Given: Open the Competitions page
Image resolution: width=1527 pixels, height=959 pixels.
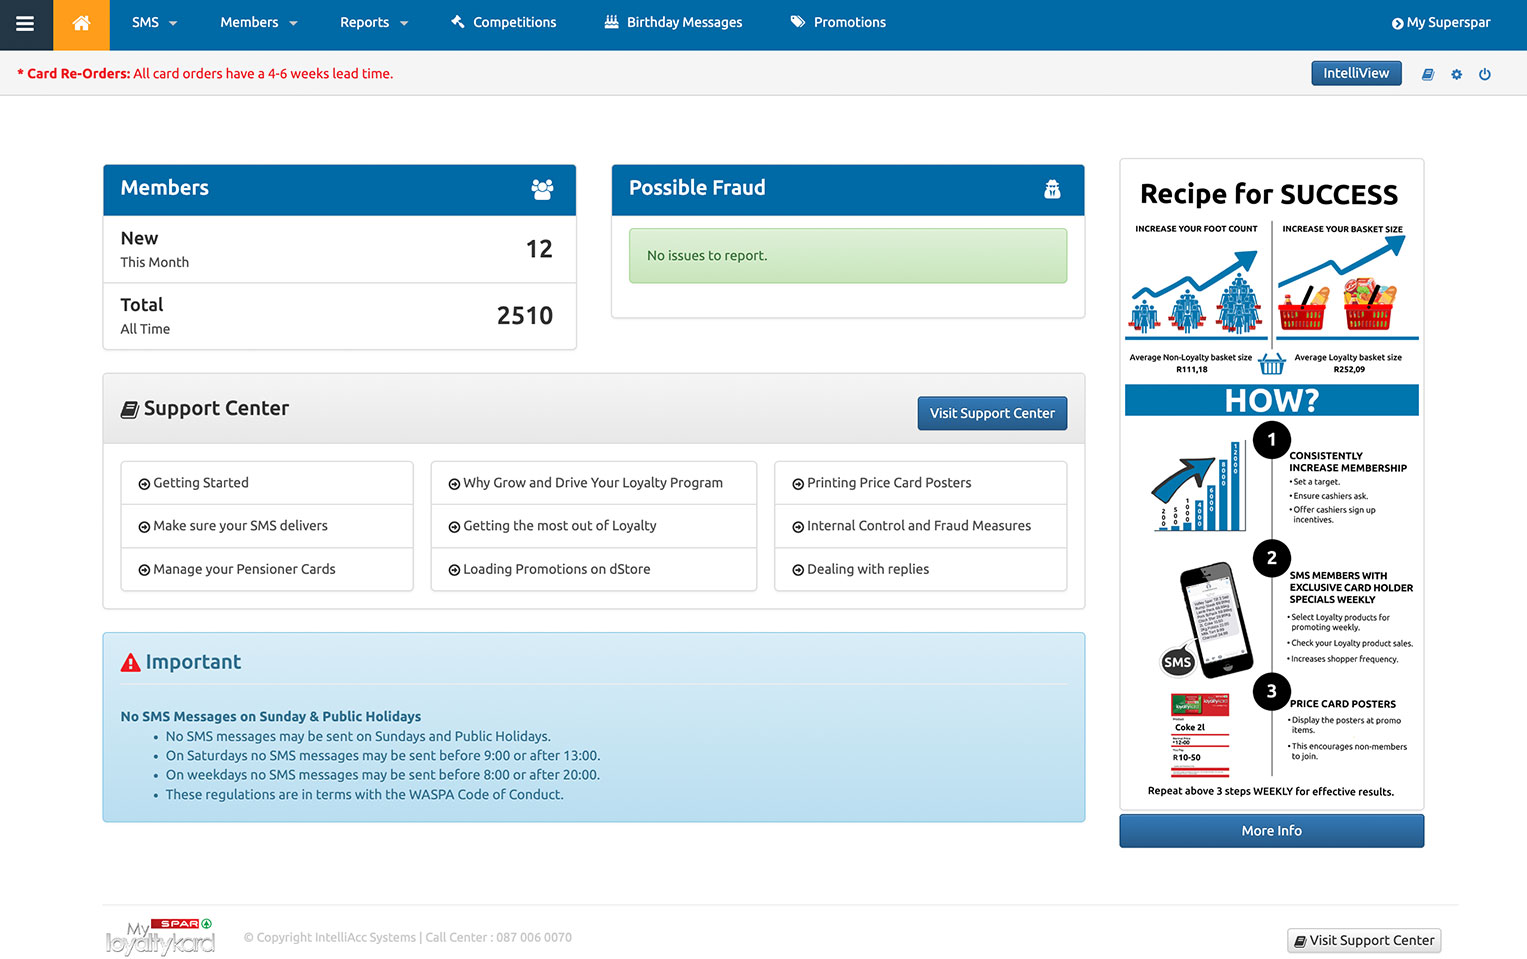Looking at the screenshot, I should (x=503, y=23).
